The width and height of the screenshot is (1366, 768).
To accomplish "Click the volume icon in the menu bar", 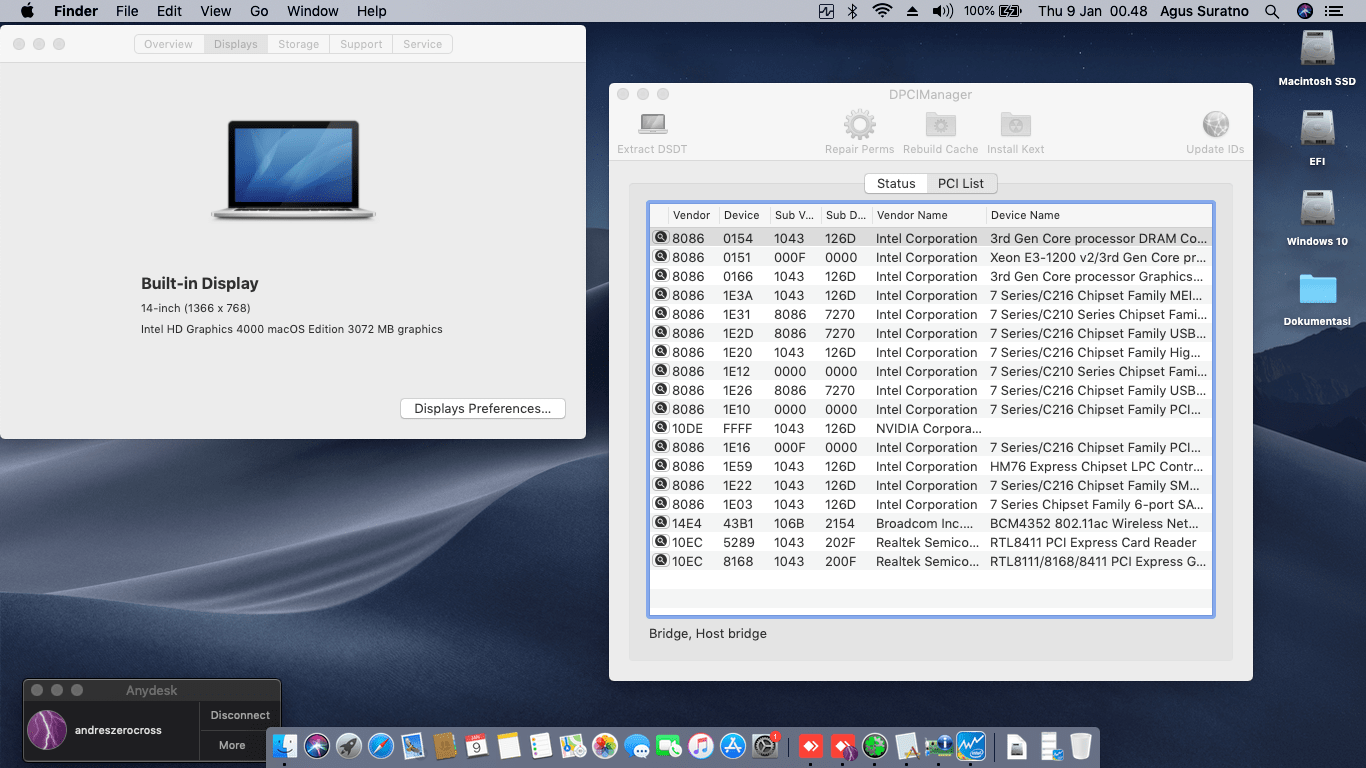I will [x=942, y=11].
